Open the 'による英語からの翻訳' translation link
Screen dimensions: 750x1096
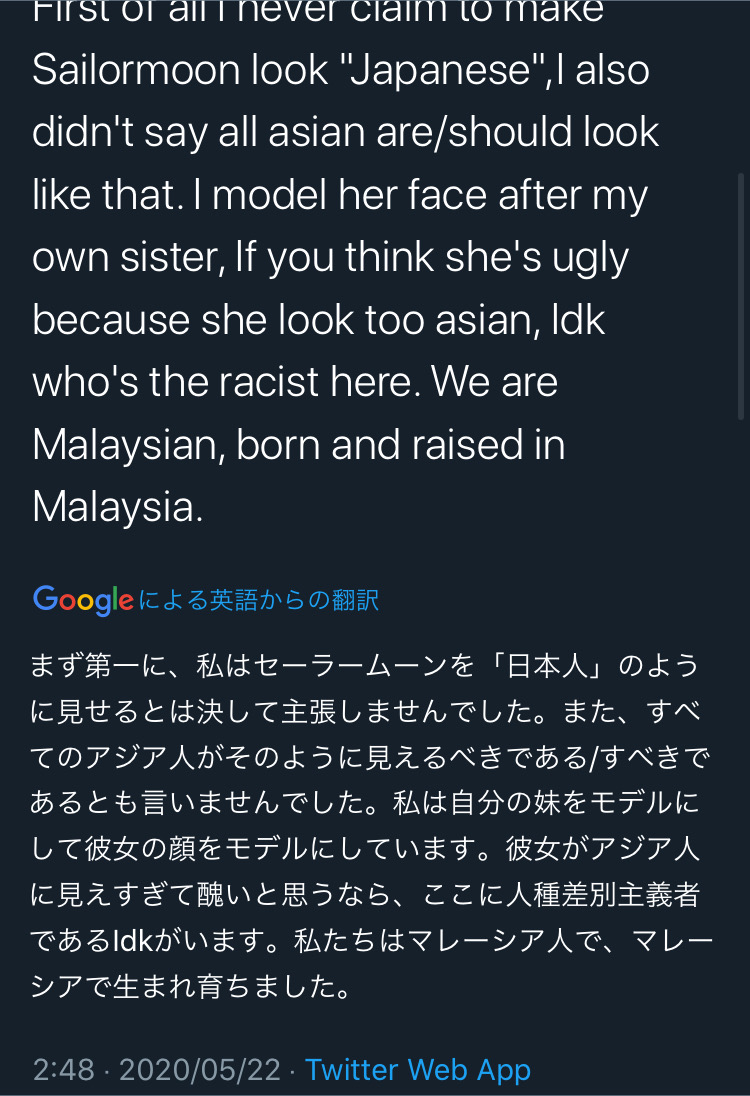259,600
